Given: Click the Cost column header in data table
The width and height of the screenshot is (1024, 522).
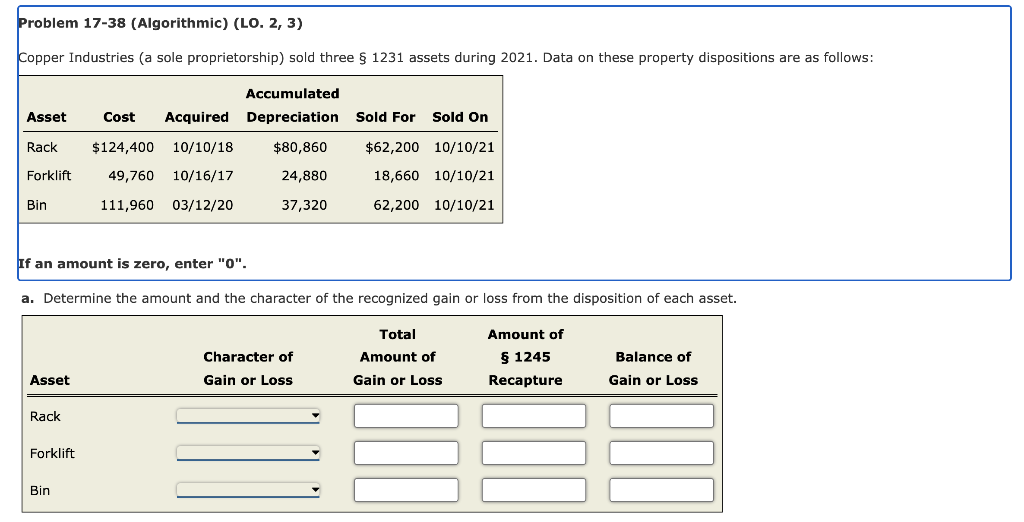Looking at the screenshot, I should tap(120, 118).
